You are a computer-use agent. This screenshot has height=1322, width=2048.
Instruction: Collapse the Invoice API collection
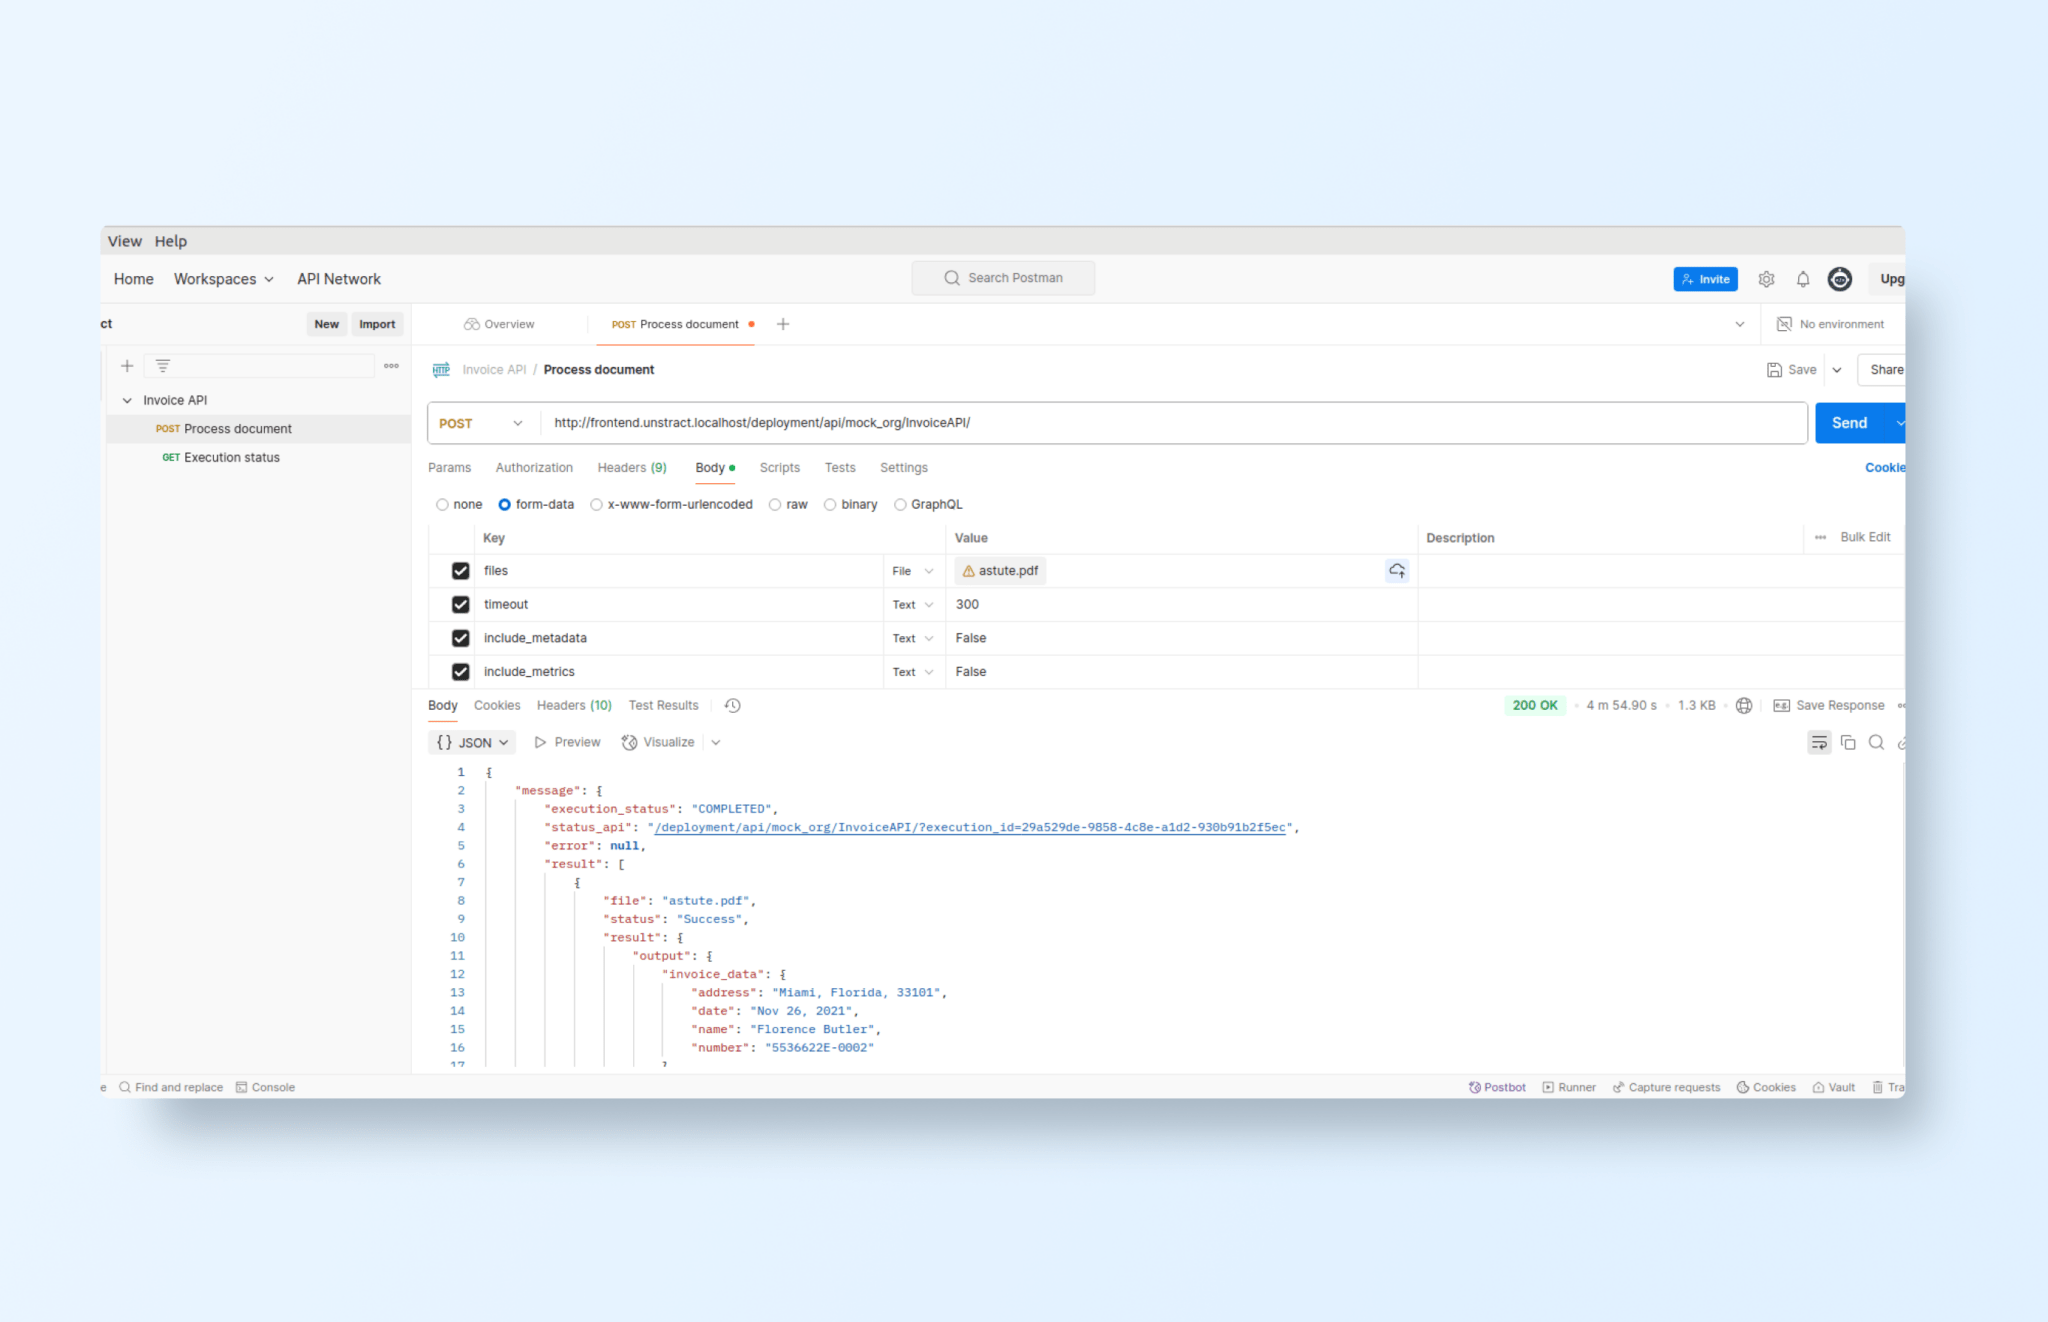coord(127,399)
